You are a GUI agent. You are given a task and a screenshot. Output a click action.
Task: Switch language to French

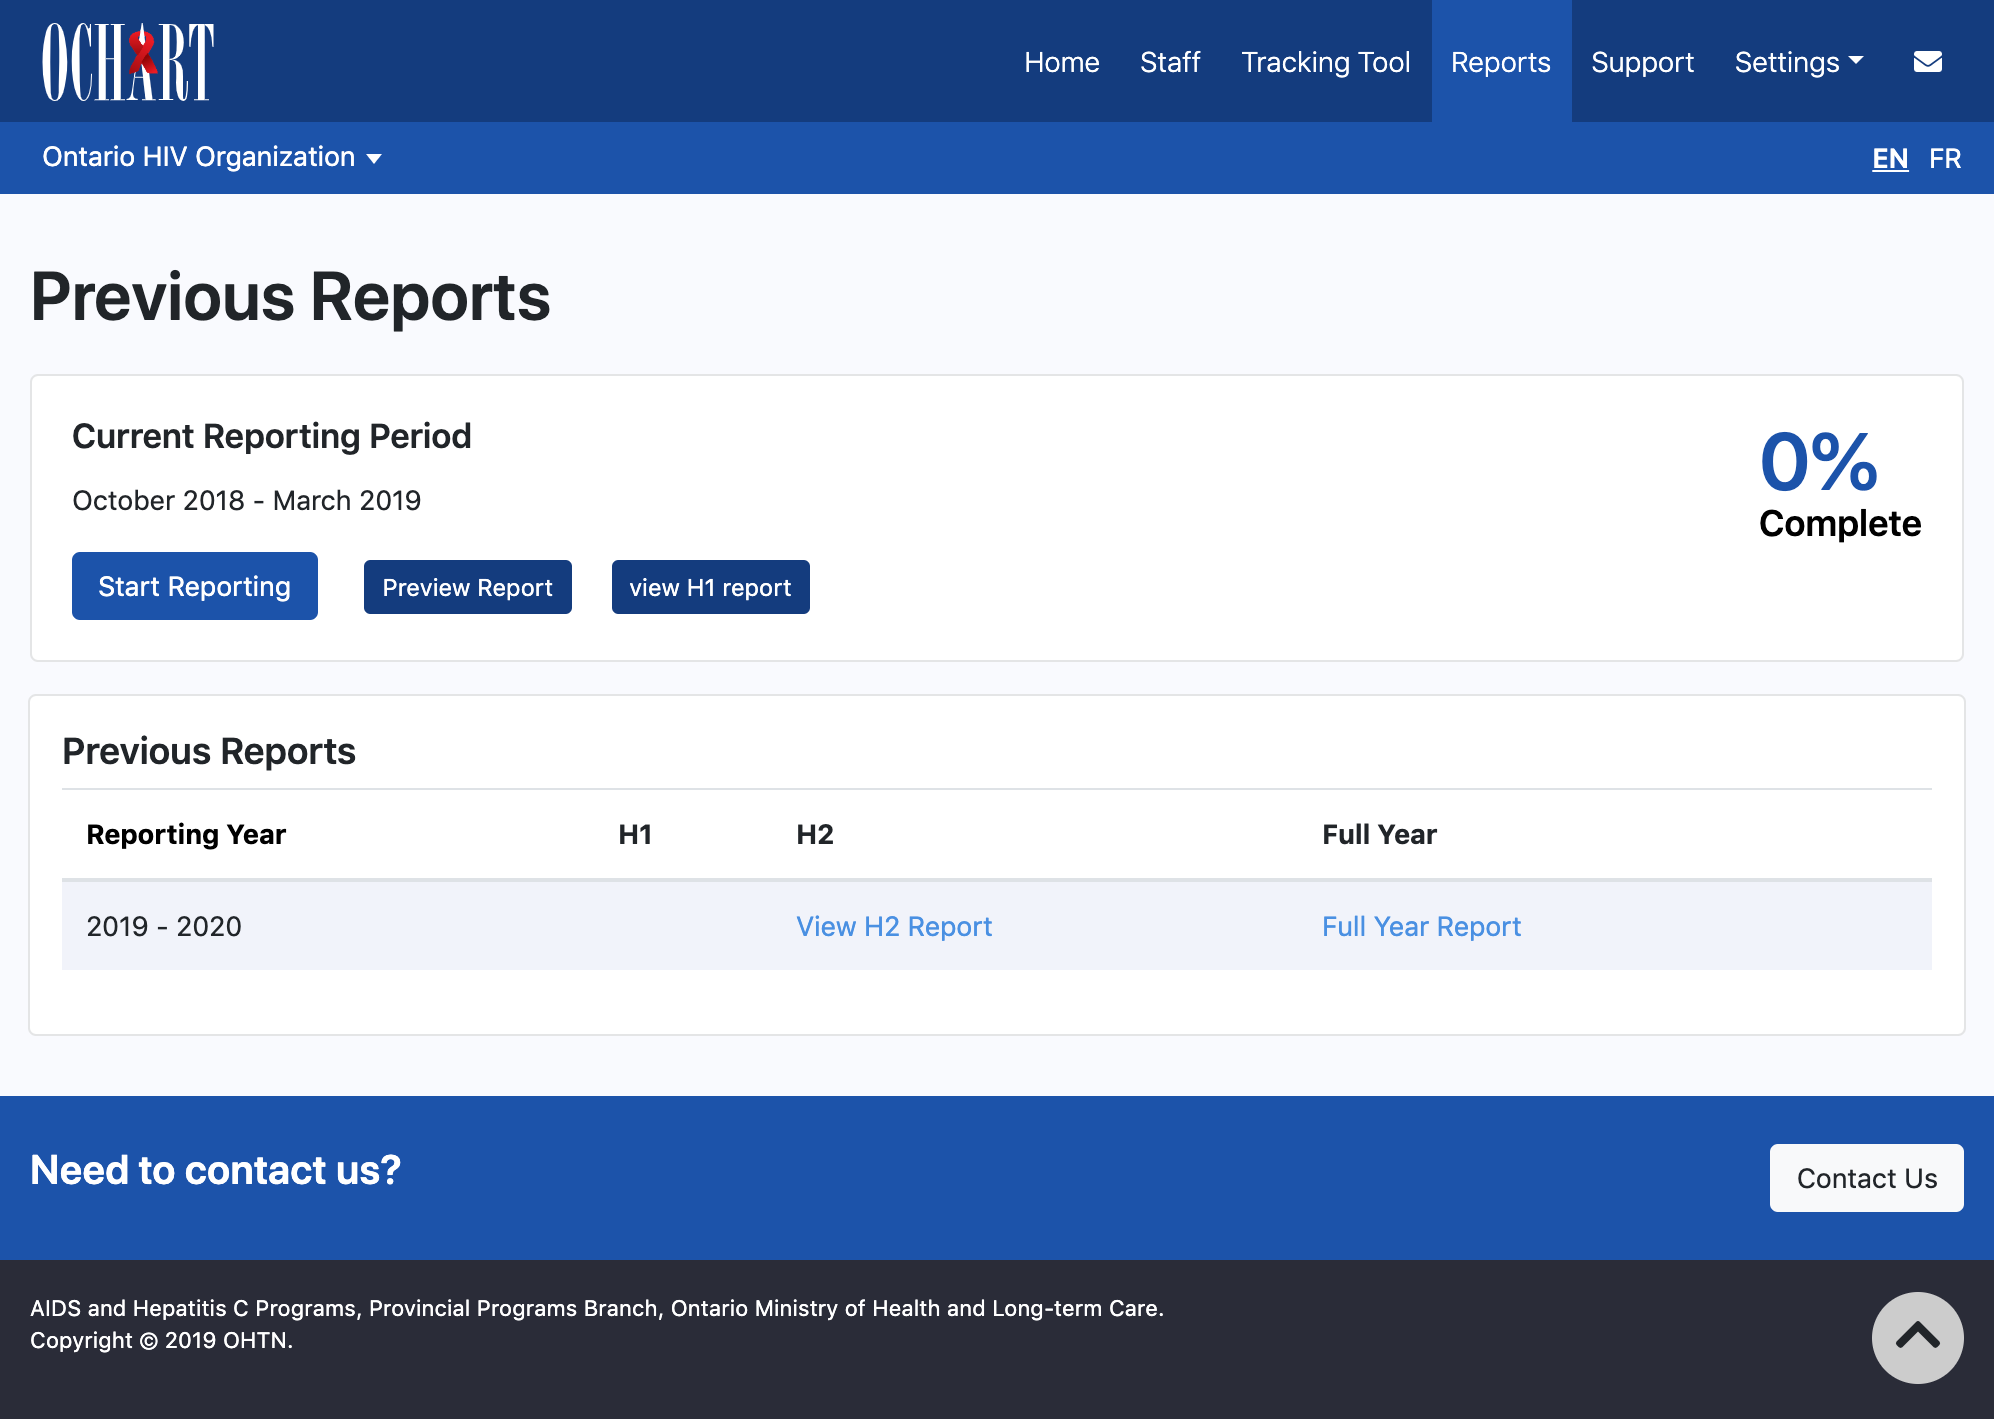click(x=1945, y=157)
